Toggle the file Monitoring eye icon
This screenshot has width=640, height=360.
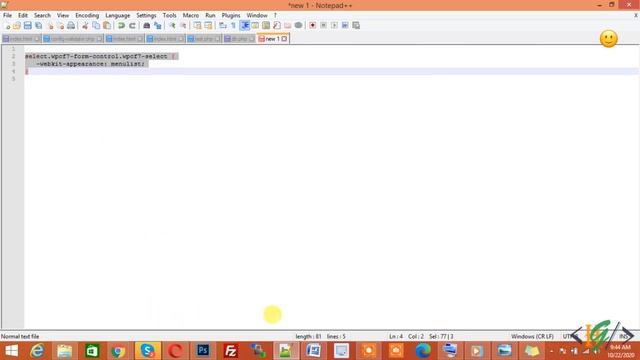pyautogui.click(x=298, y=26)
